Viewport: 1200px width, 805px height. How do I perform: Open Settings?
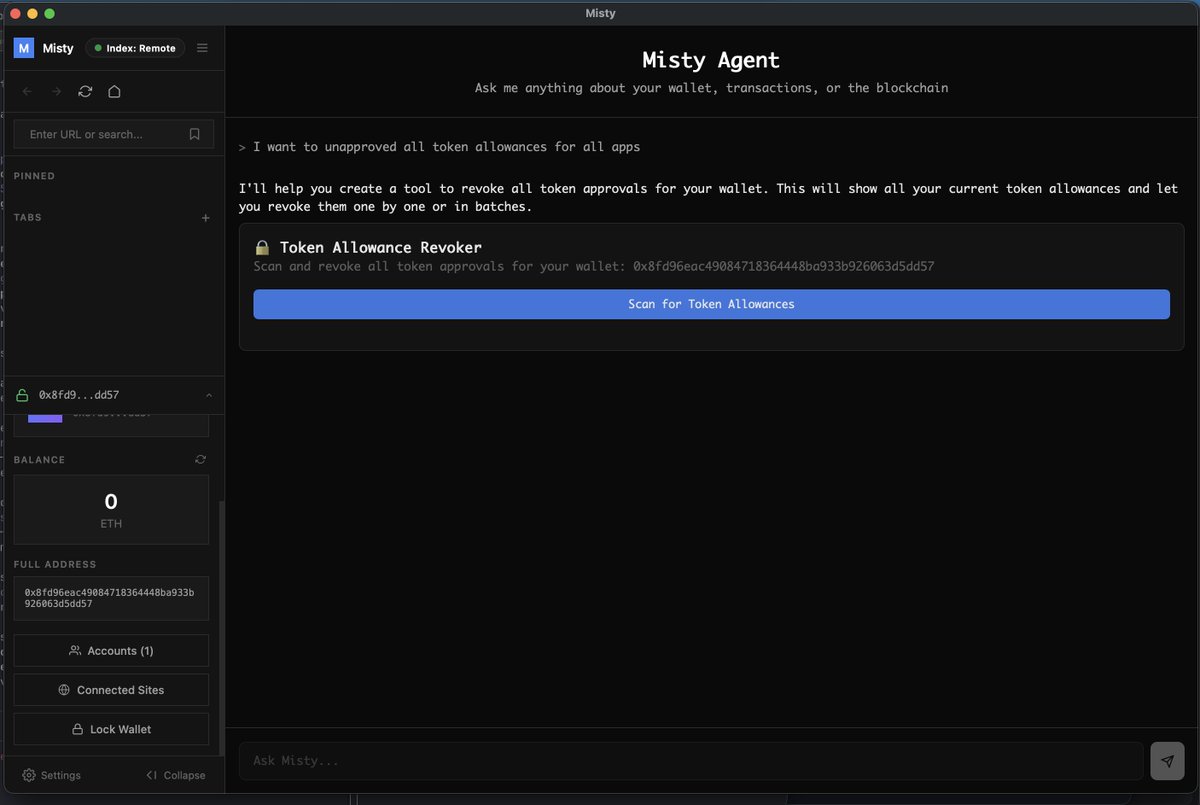[52, 775]
